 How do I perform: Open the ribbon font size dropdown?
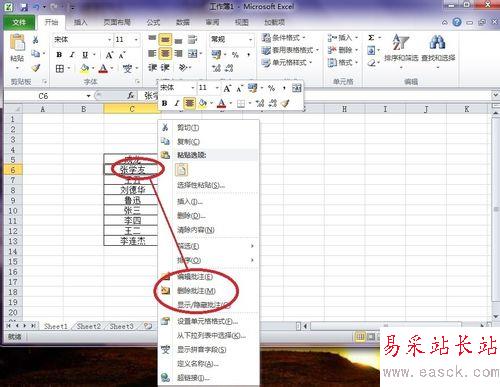(x=136, y=40)
